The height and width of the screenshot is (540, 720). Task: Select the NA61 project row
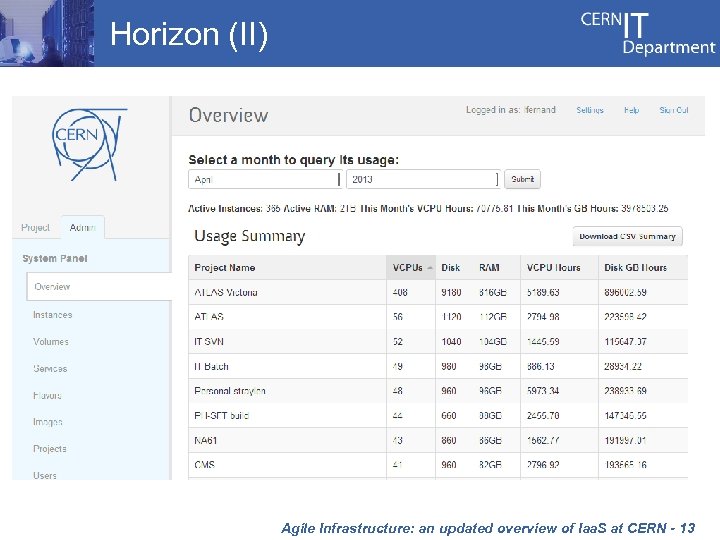438,440
